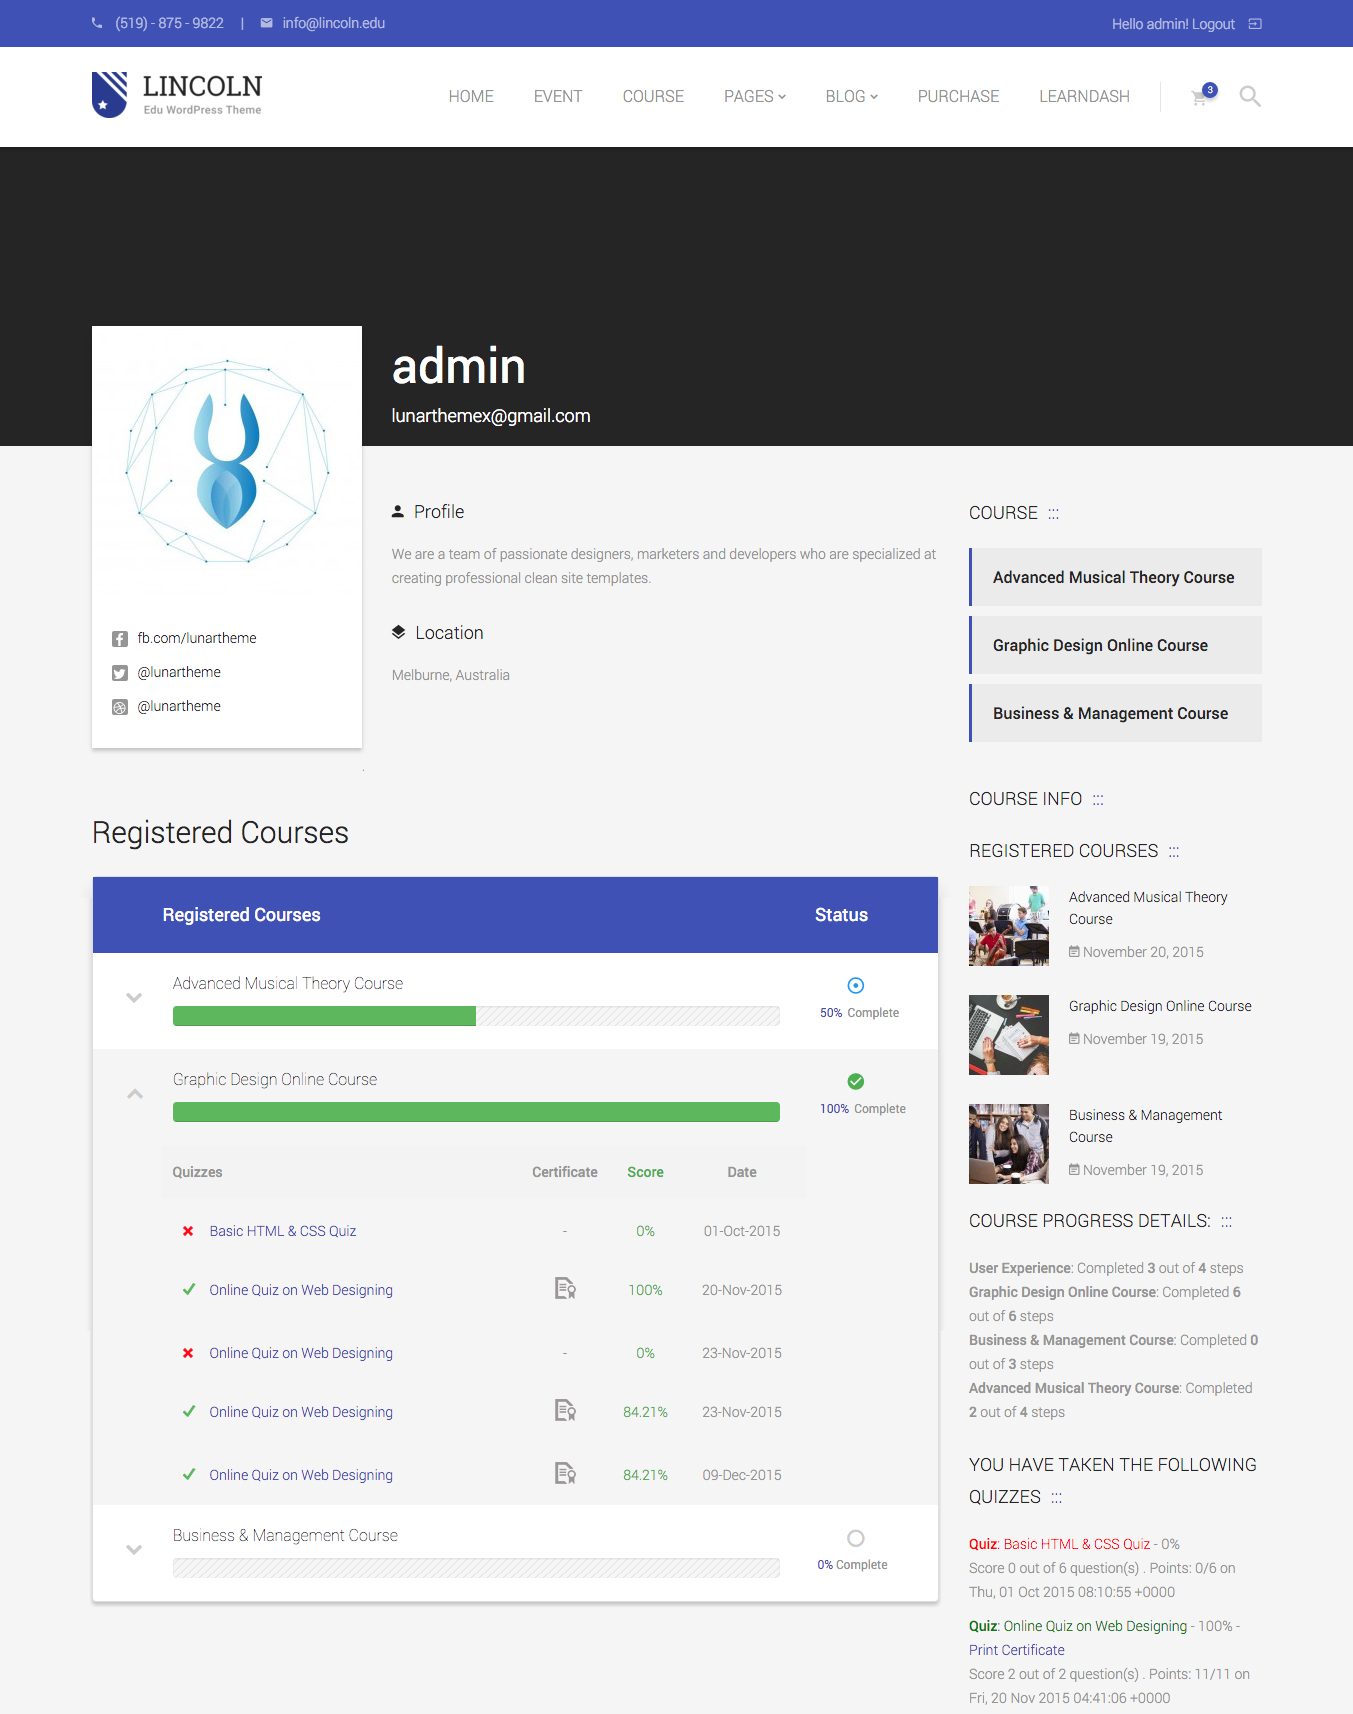Click the 84.21% score dated 23-Nov-2015
The height and width of the screenshot is (1714, 1353).
click(x=645, y=1412)
